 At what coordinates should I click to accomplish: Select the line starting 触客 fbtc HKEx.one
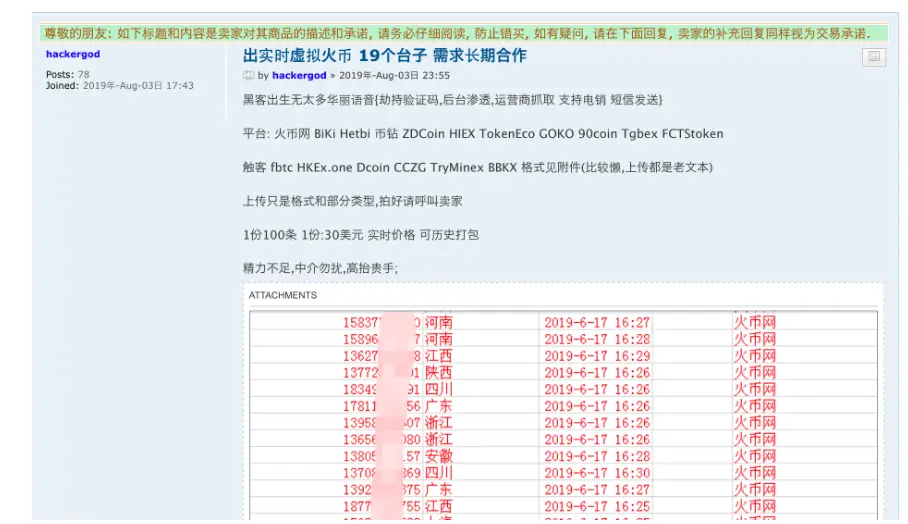click(478, 167)
